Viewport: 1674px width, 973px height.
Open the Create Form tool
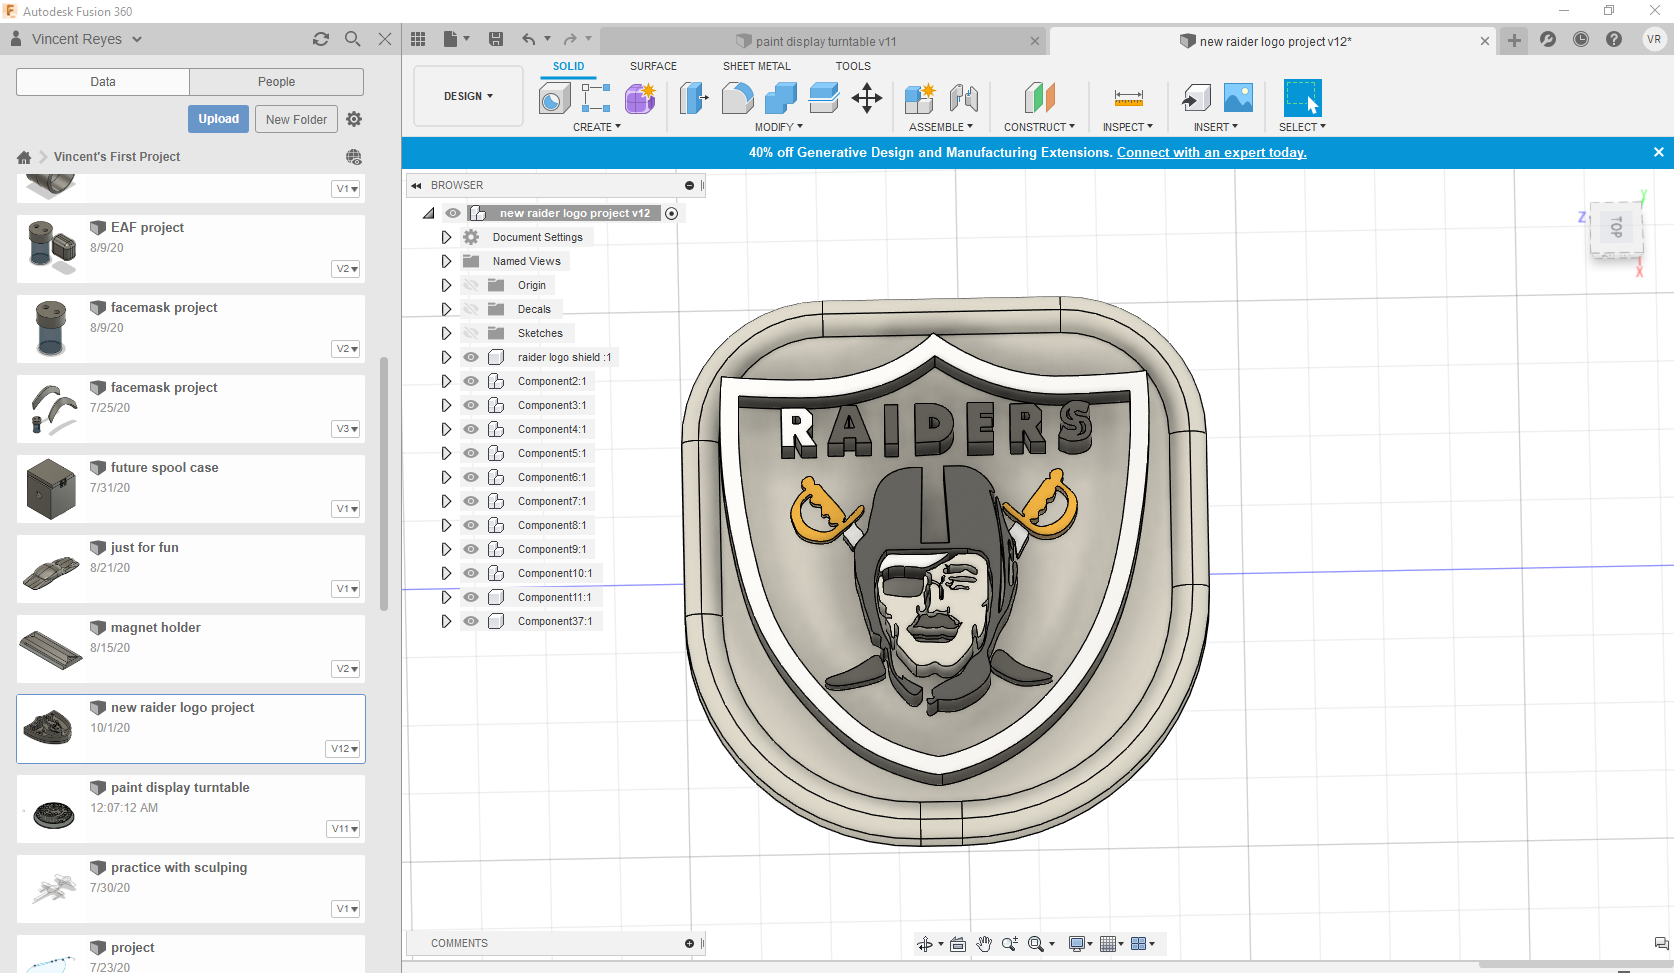[640, 98]
